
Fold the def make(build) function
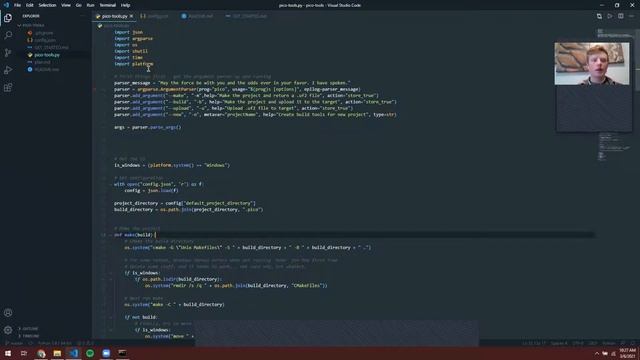110,235
